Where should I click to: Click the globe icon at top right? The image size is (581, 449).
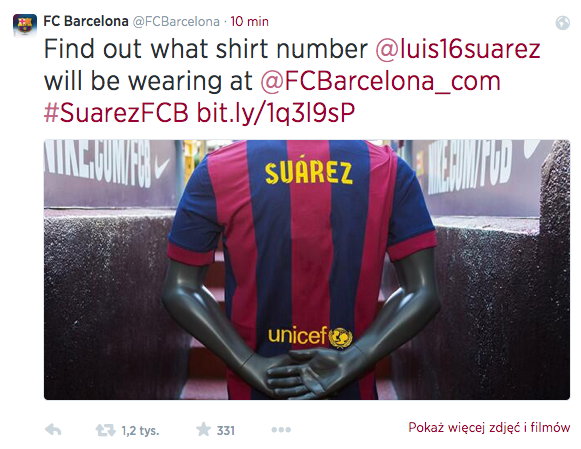click(562, 23)
